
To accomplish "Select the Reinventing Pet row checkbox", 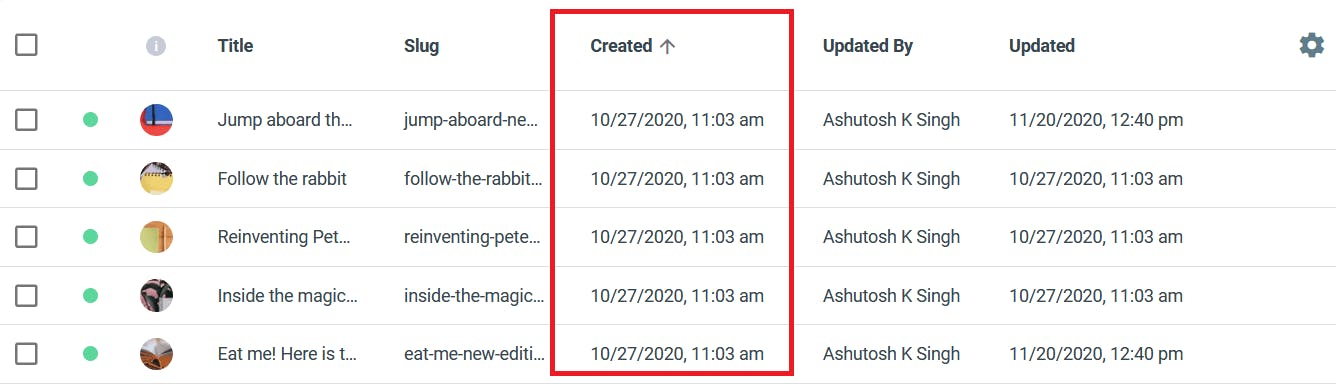I will coord(27,237).
